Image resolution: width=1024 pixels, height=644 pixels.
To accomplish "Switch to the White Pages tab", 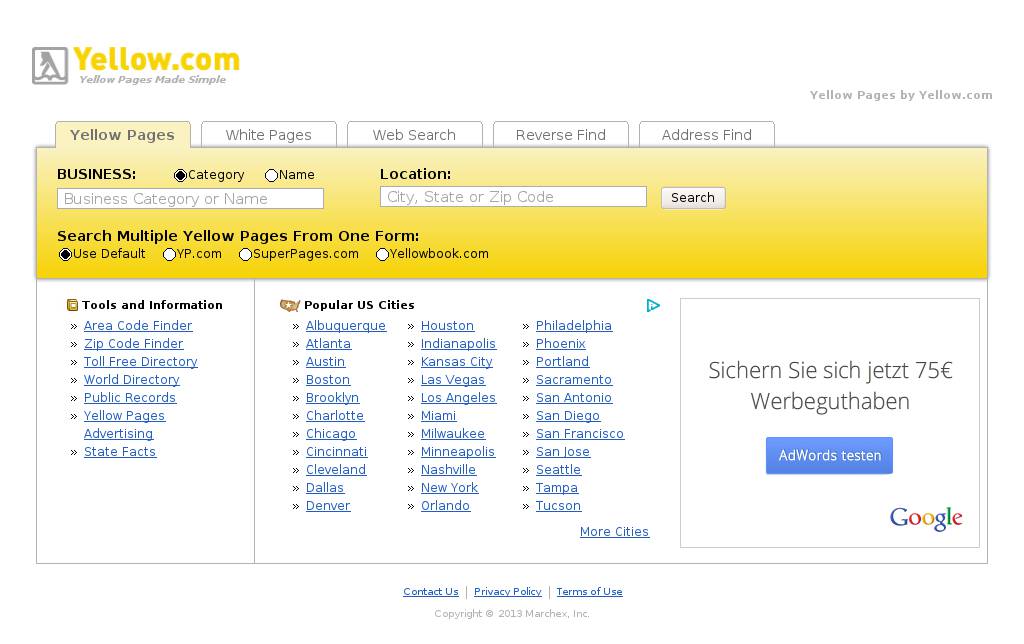I will coord(268,135).
